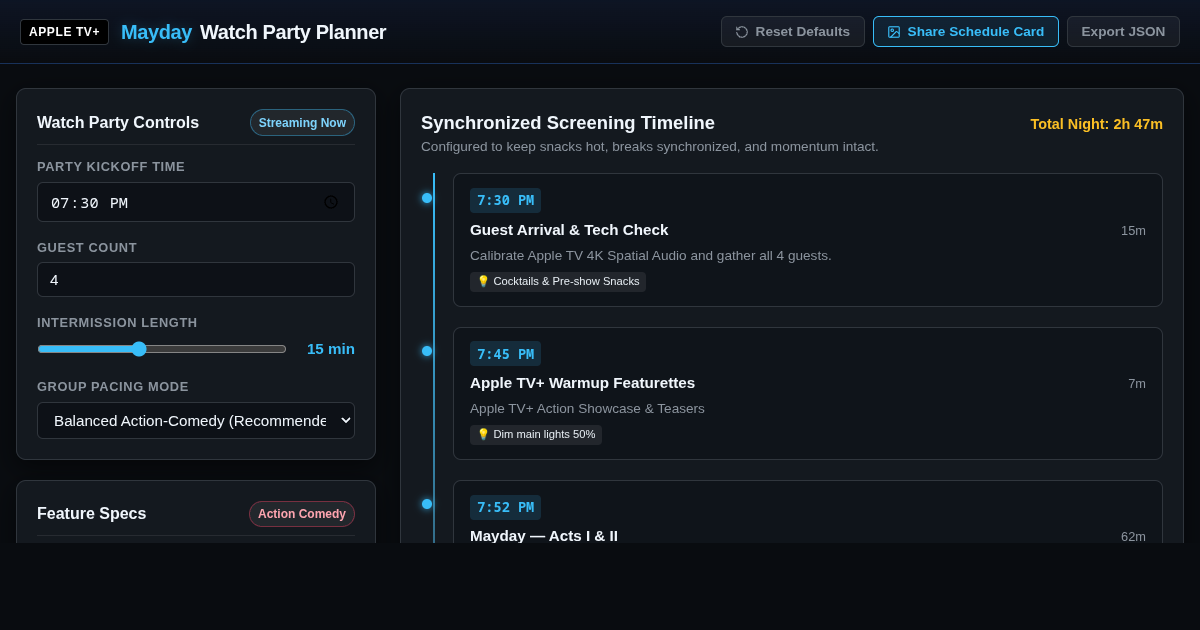Click the Guest Count input field
Viewport: 1200px width, 630px height.
click(196, 280)
